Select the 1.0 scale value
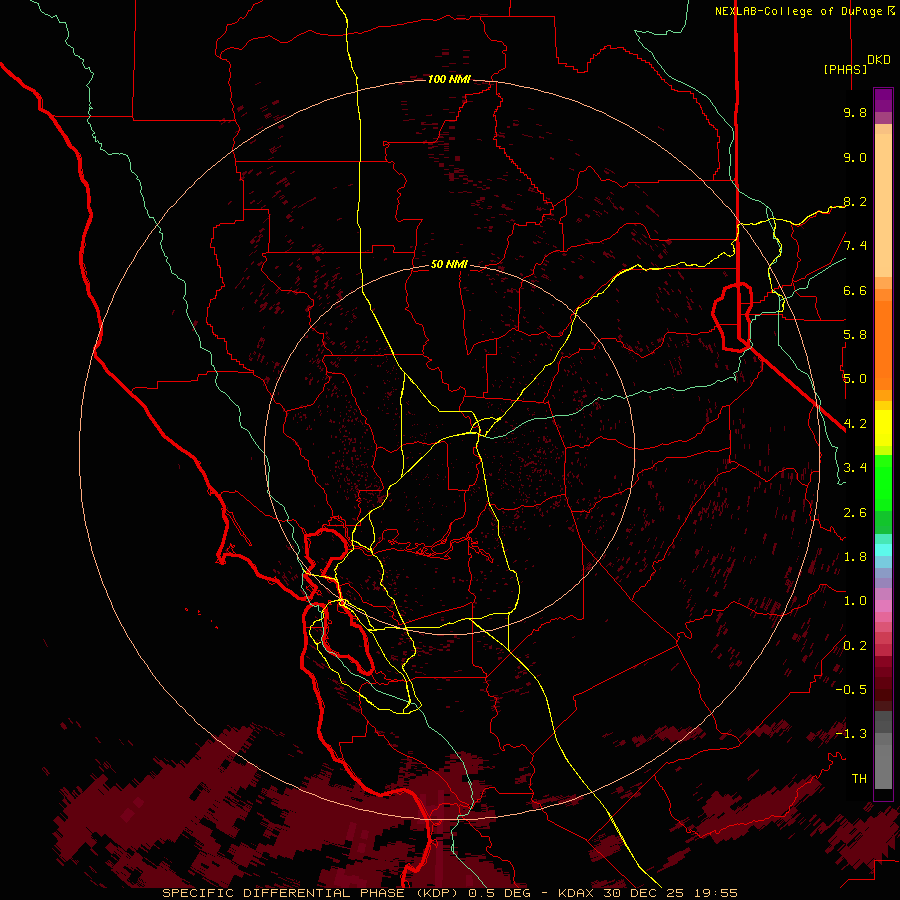Viewport: 900px width, 900px height. point(855,601)
